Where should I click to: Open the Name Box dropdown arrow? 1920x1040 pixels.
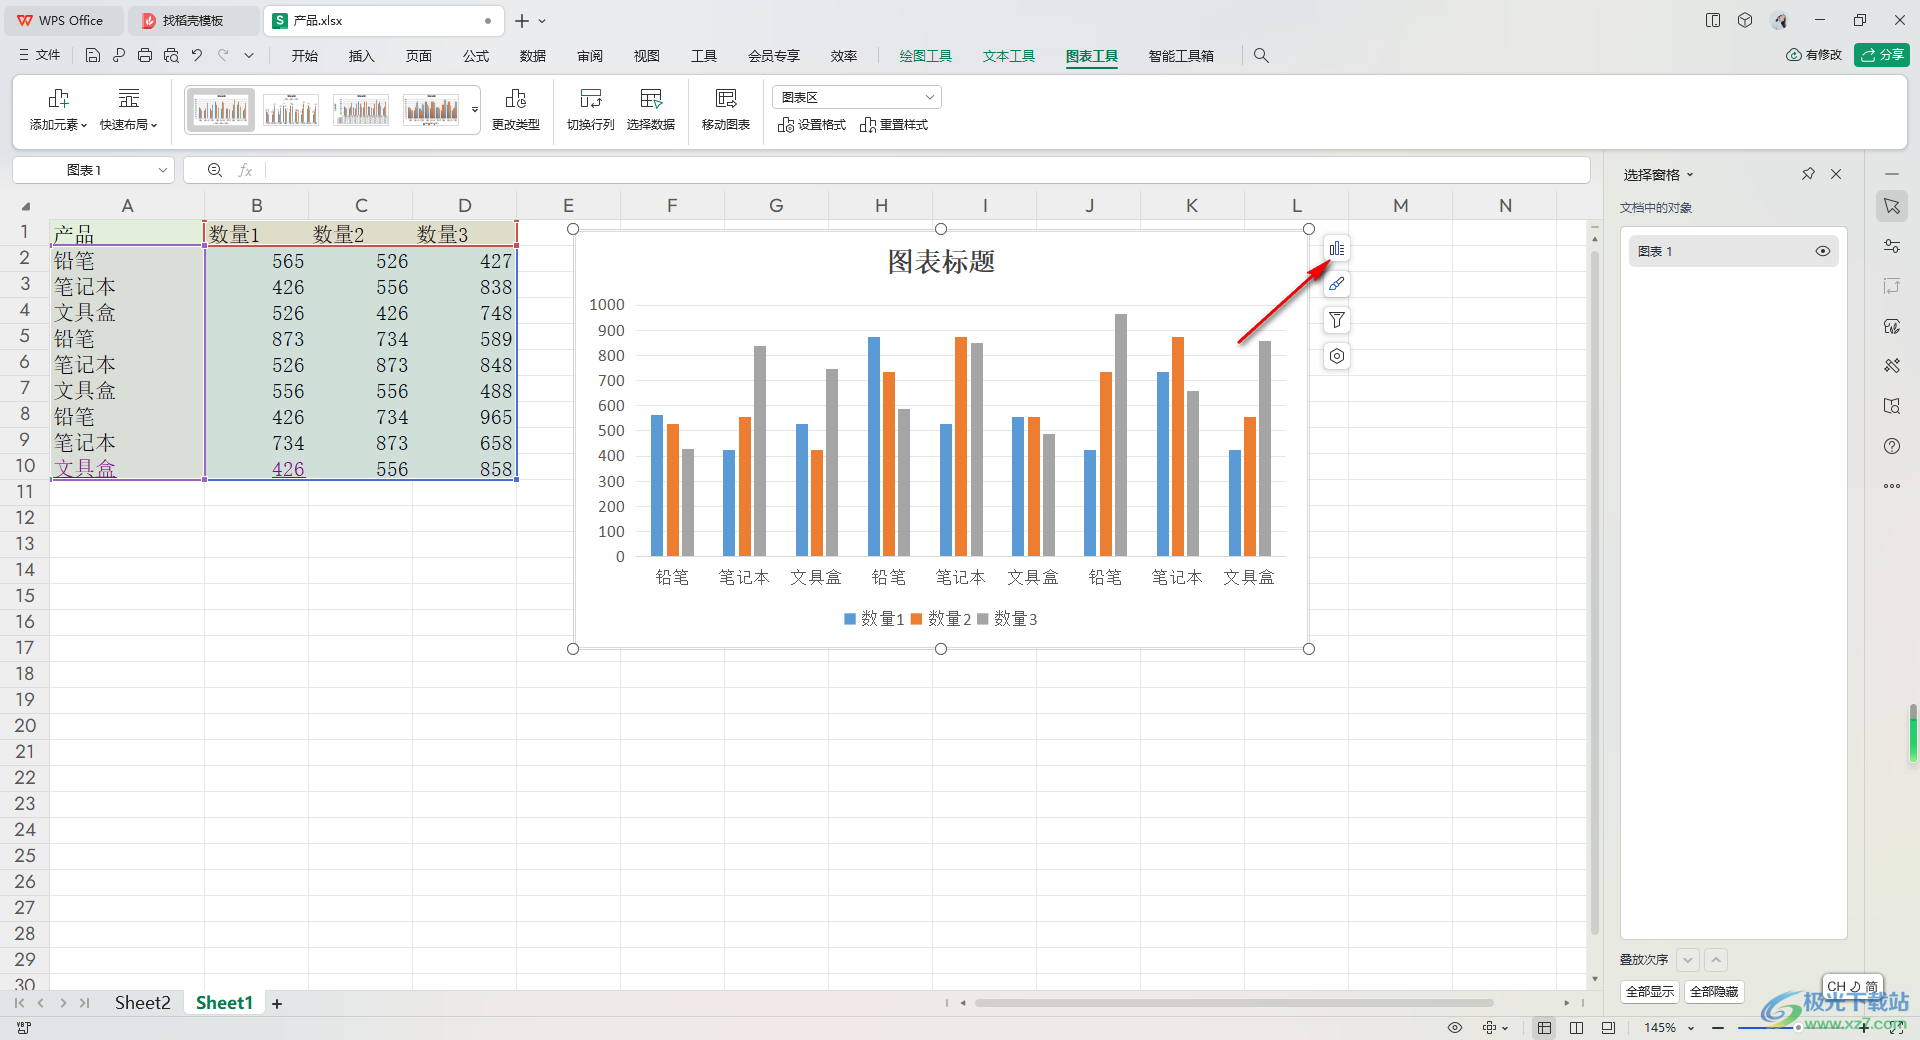162,170
